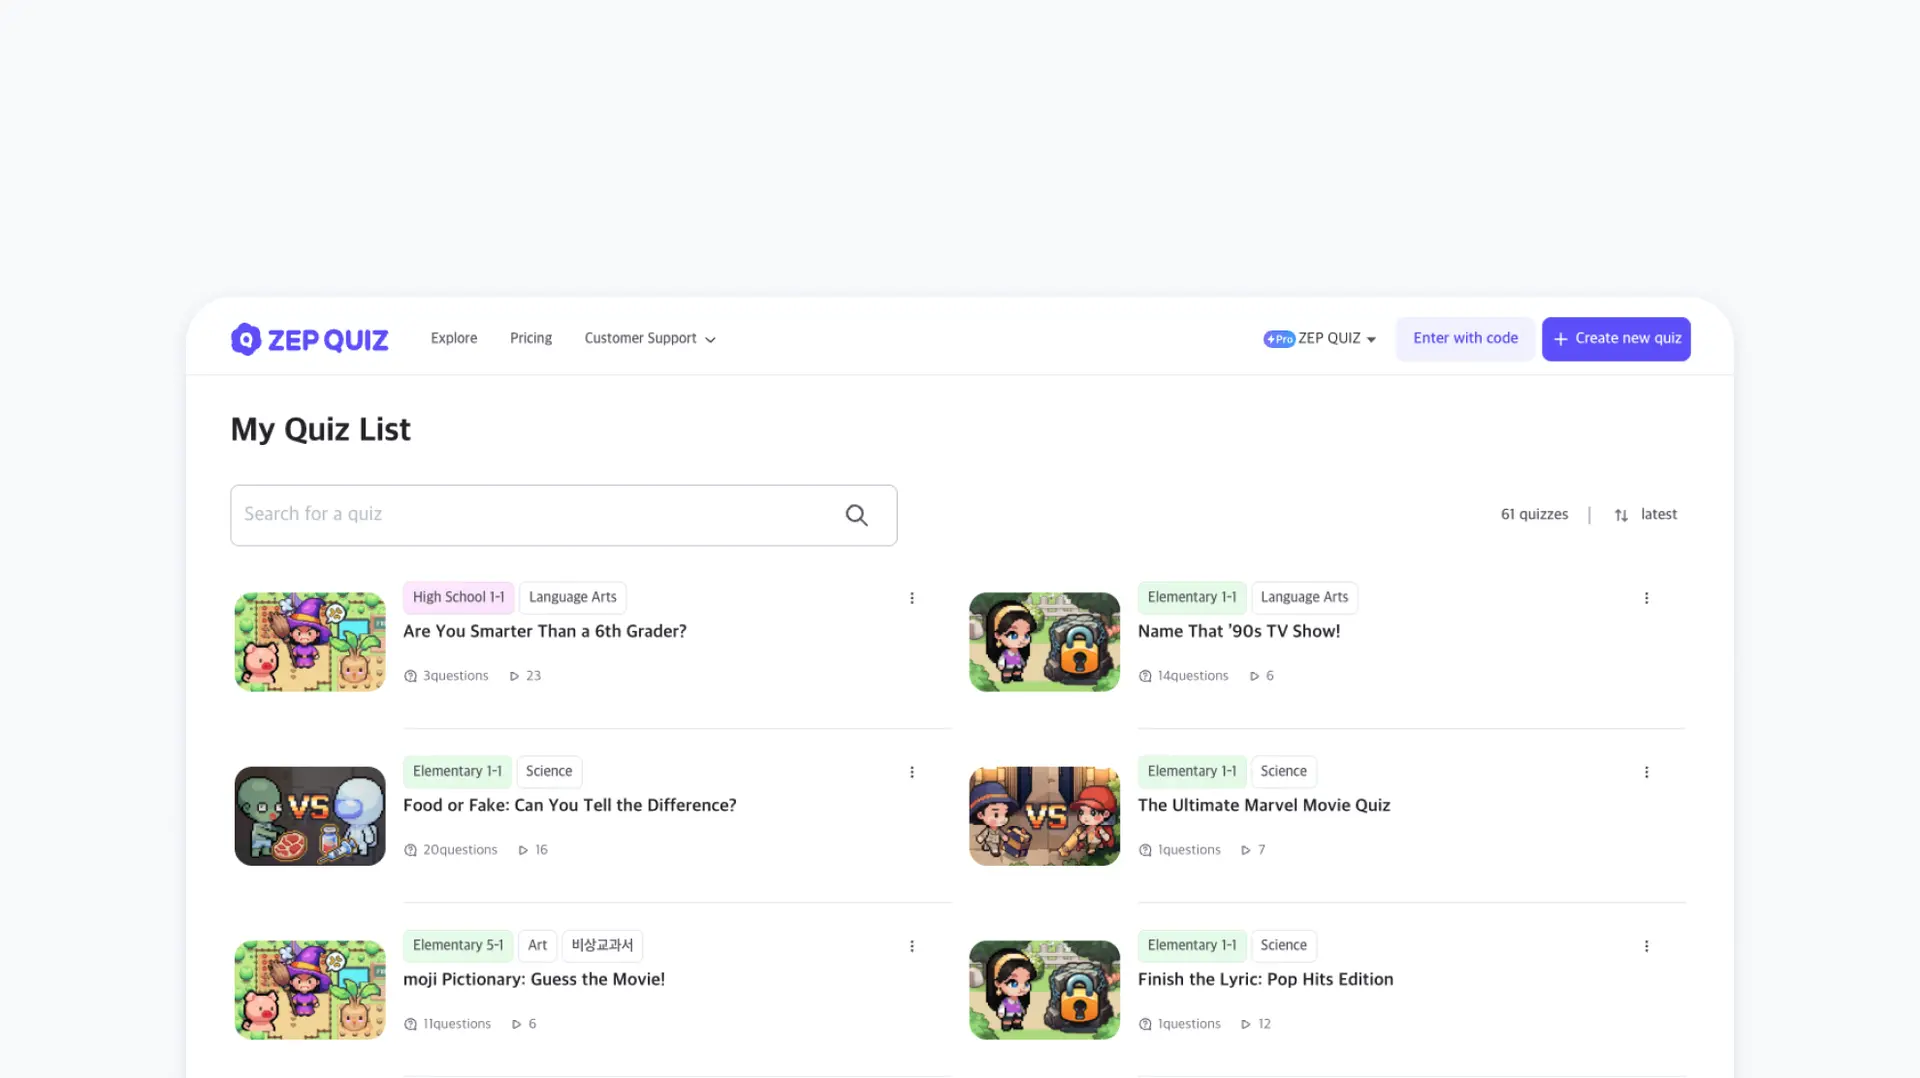The image size is (1920, 1078).
Task: Go to the Explore page
Action: [453, 338]
